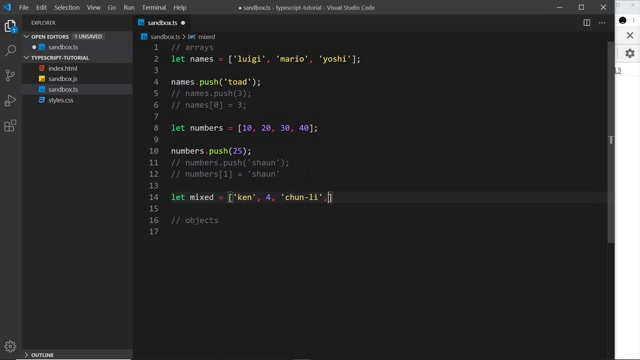Click sandbox.ts in the breadcrumb
The width and height of the screenshot is (640, 360).
point(165,37)
